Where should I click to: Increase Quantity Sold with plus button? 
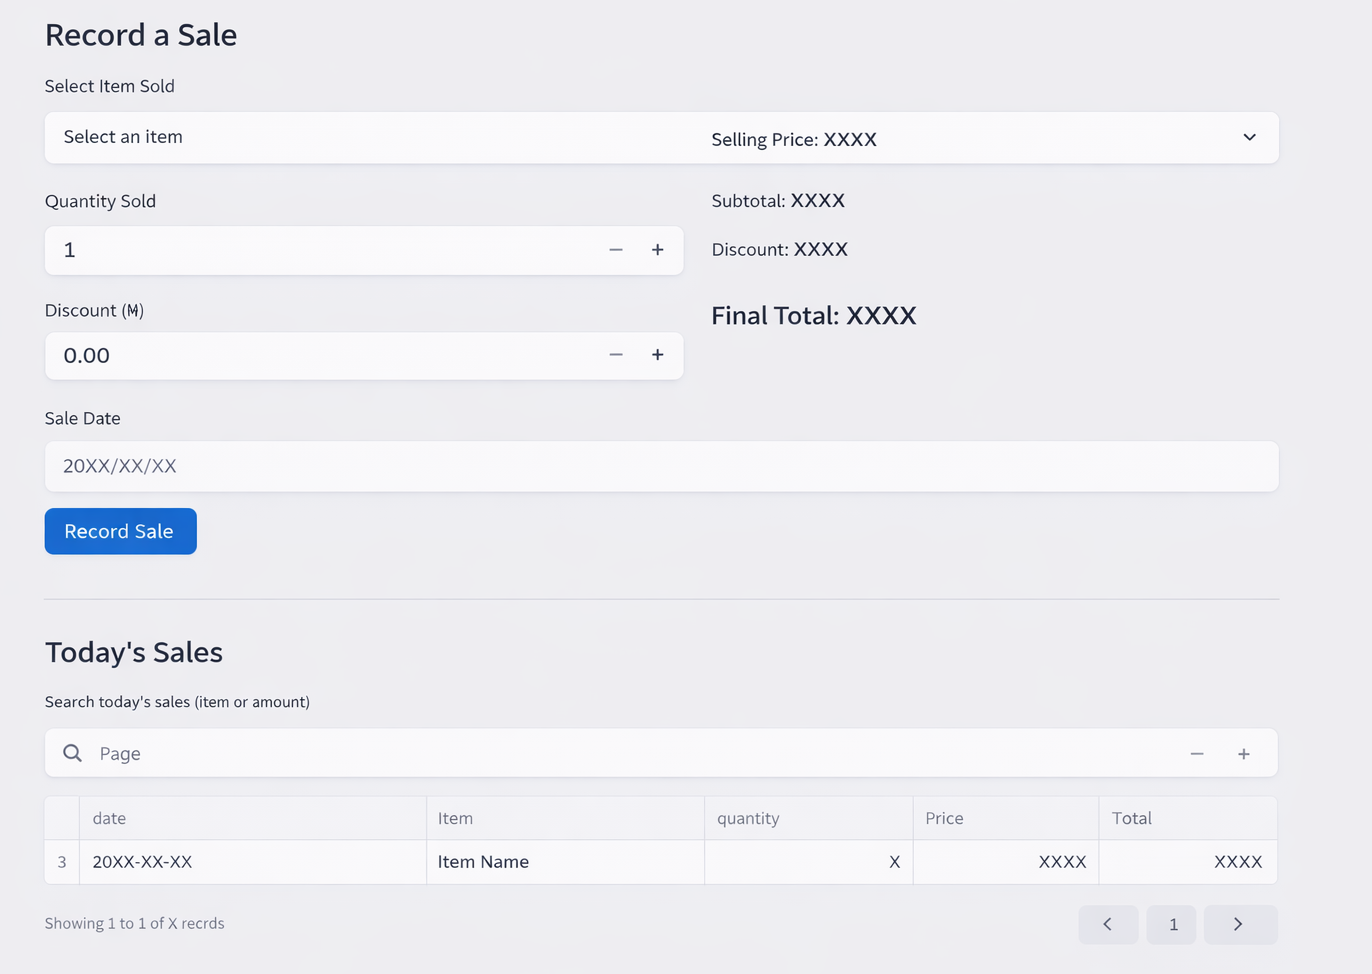pos(657,250)
